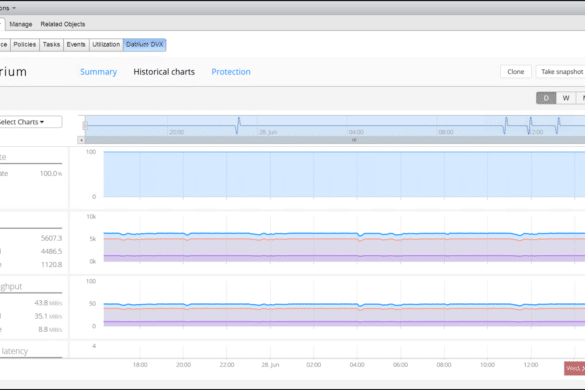
Task: Click Take snapshot button
Action: [561, 72]
